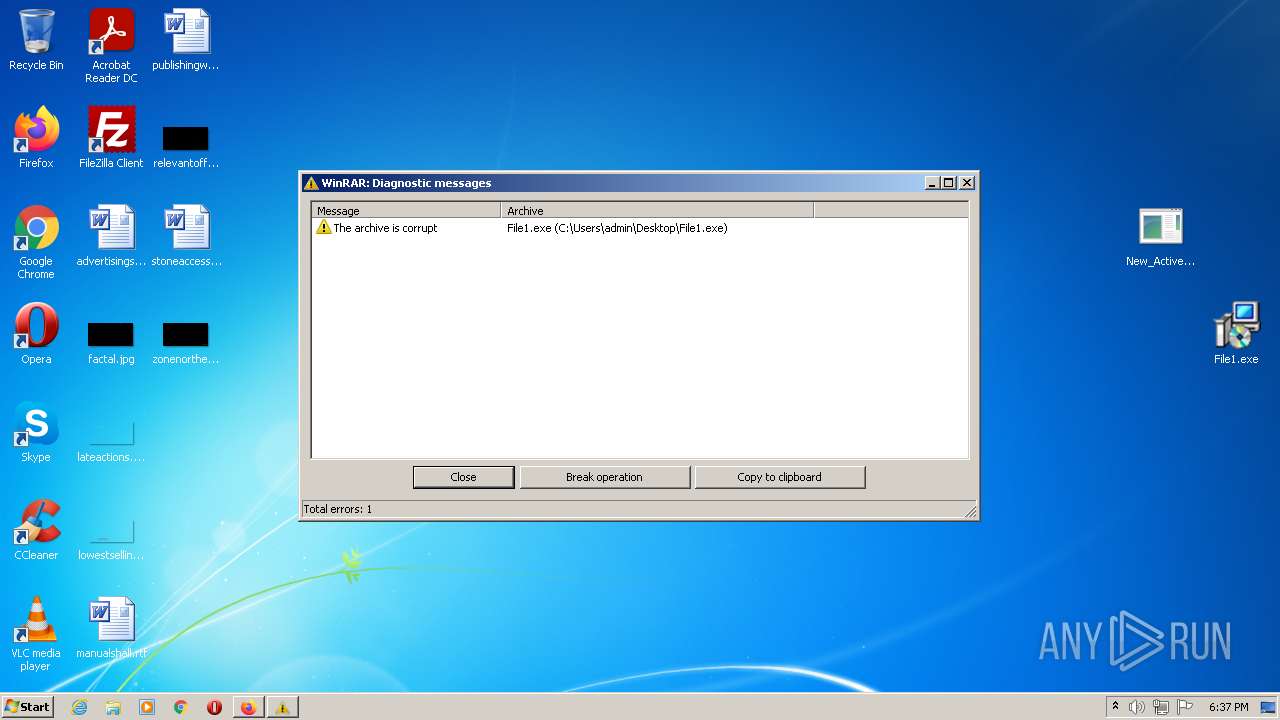Sort by the Archive column header
1280x720 pixels.
point(657,211)
